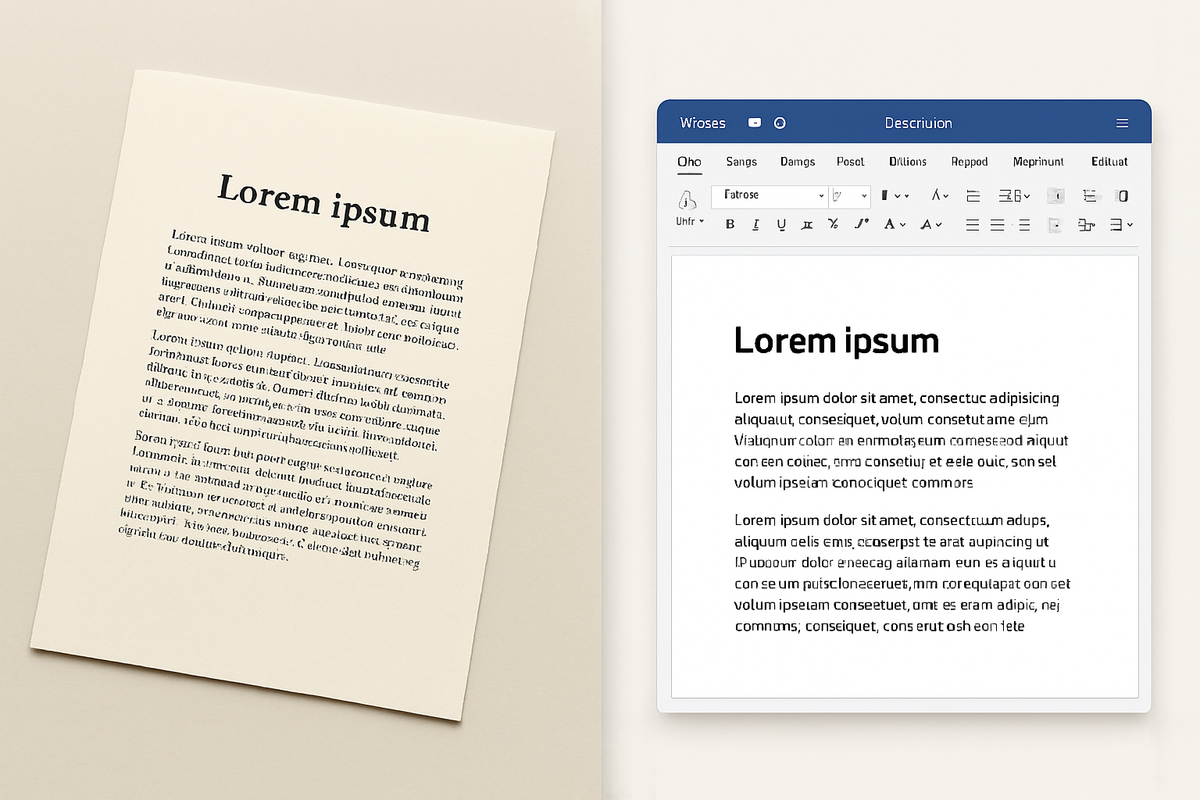The image size is (1200, 800).
Task: Switch to the Sangs tab
Action: point(741,161)
